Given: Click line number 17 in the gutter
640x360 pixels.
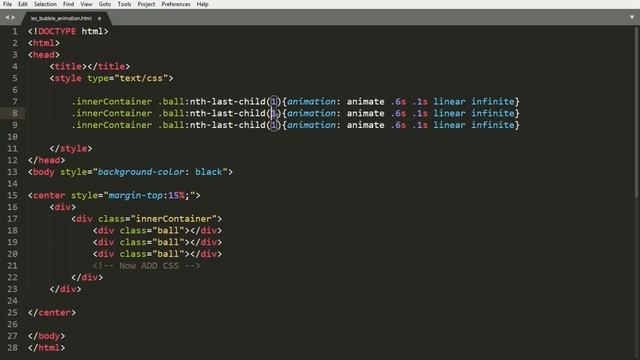Looking at the screenshot, I should (x=13, y=219).
